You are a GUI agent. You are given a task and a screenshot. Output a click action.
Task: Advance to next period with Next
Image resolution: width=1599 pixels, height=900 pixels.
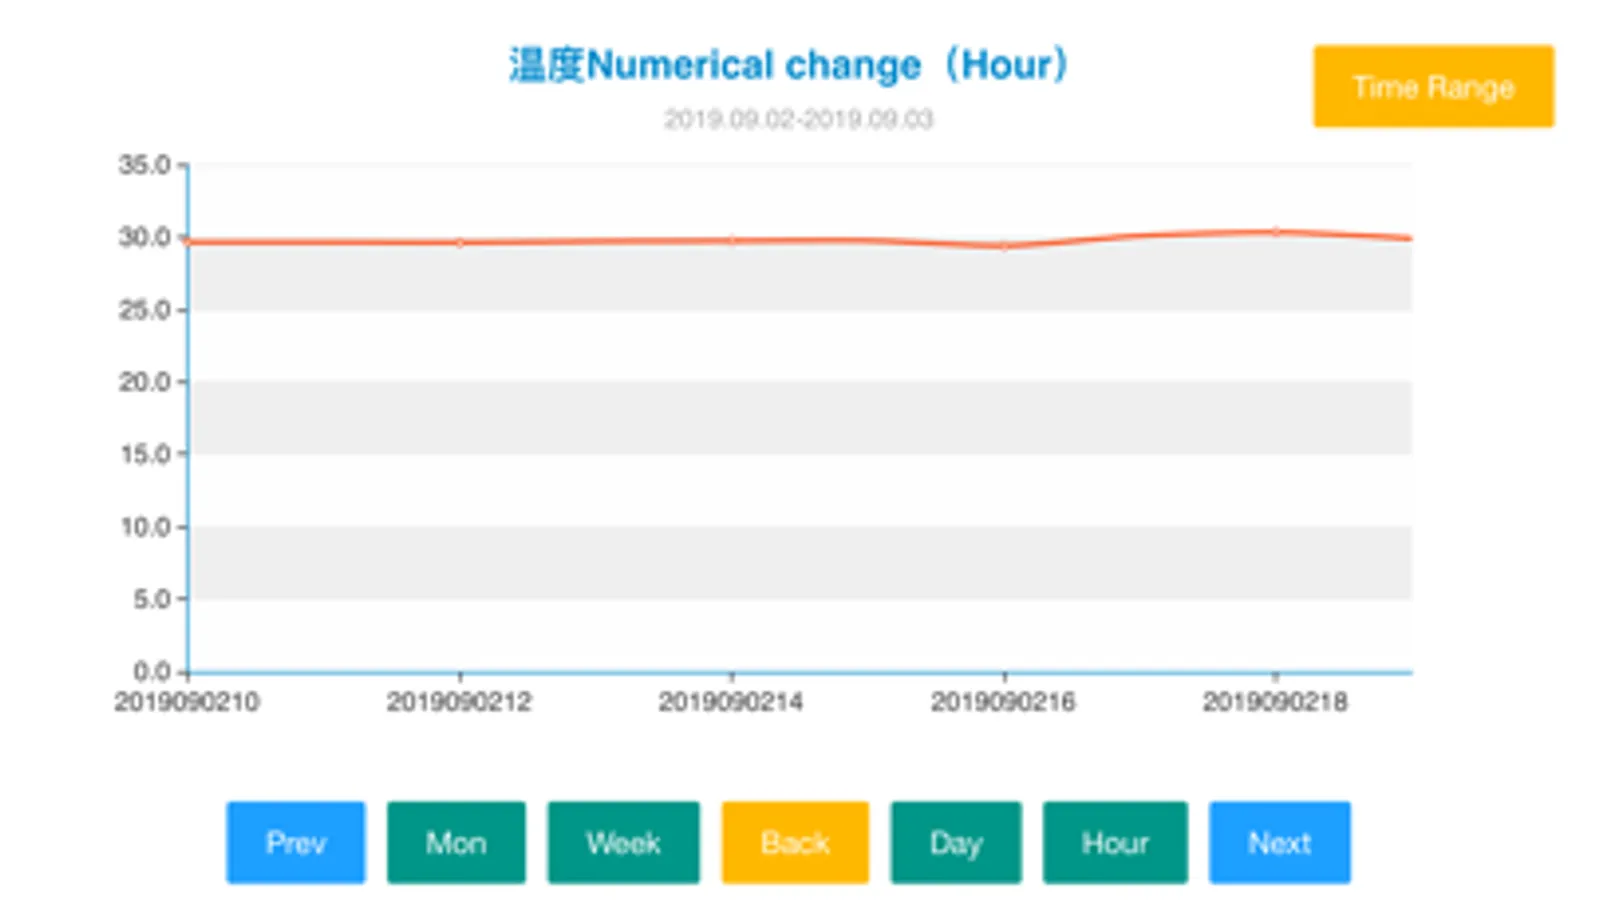[x=1279, y=842]
